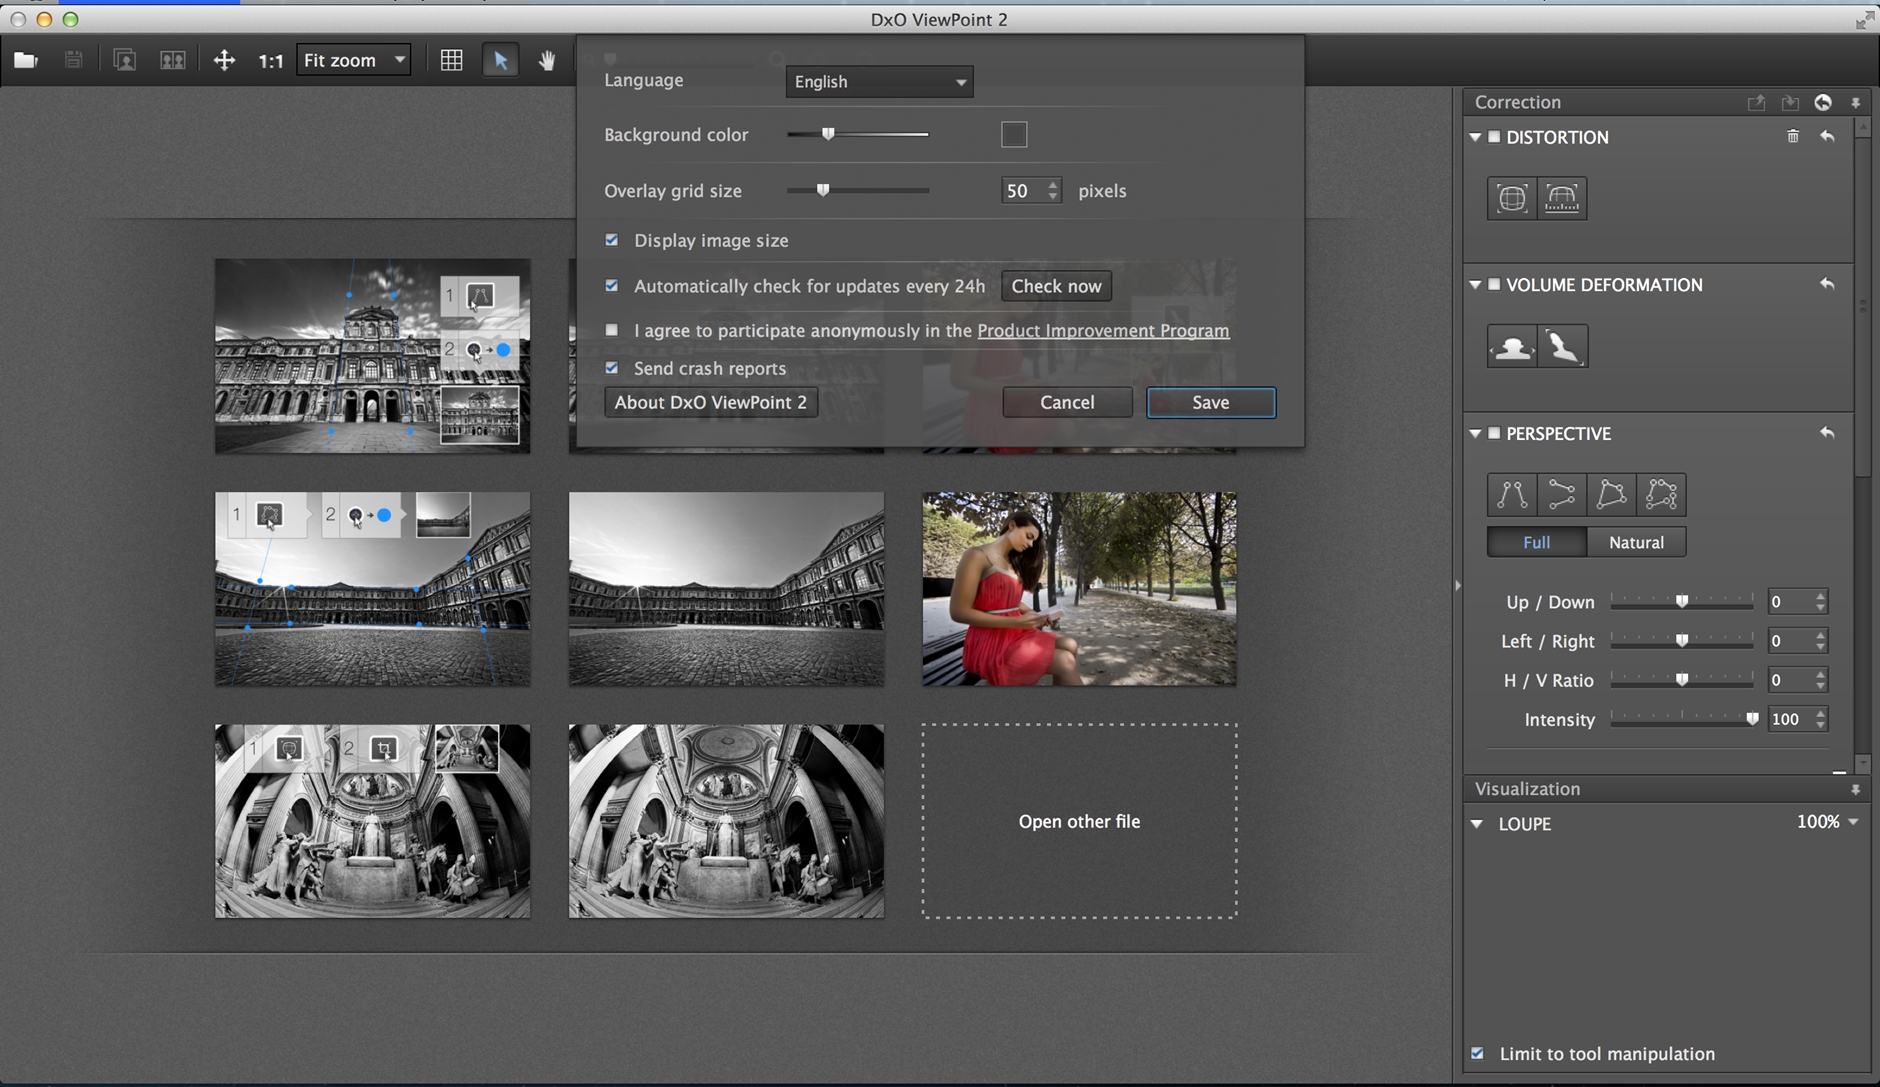
Task: Cancel the preferences dialog
Action: coord(1067,402)
